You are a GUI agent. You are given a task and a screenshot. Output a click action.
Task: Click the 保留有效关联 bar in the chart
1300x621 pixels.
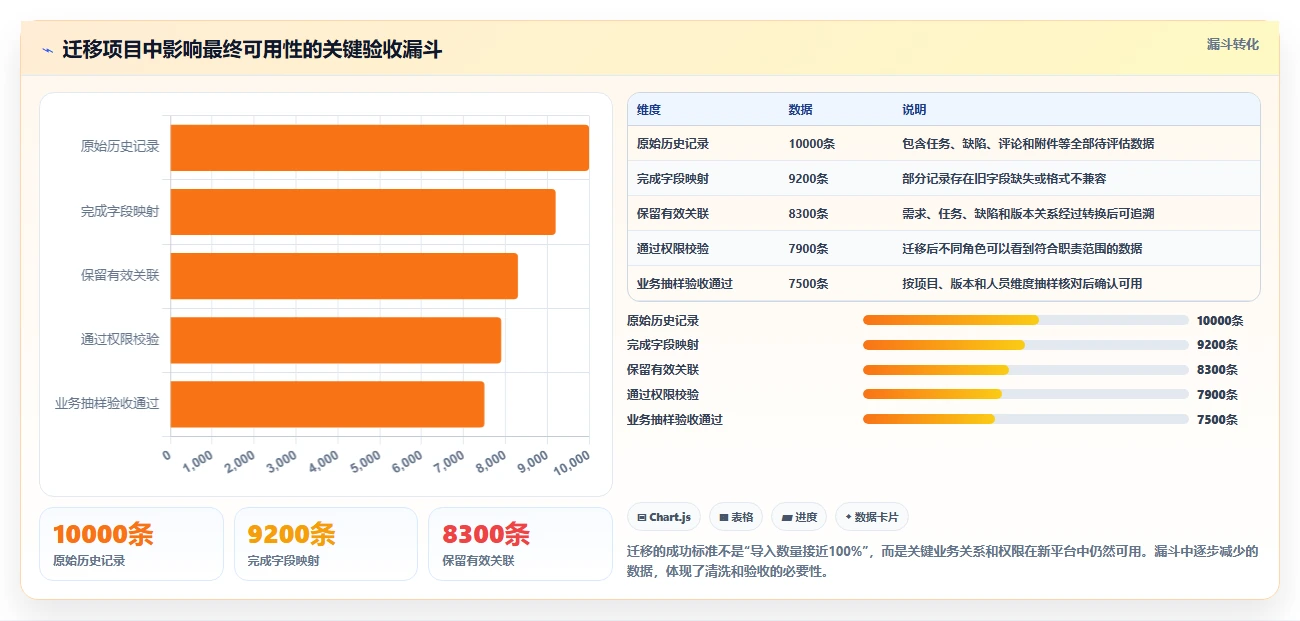[344, 276]
